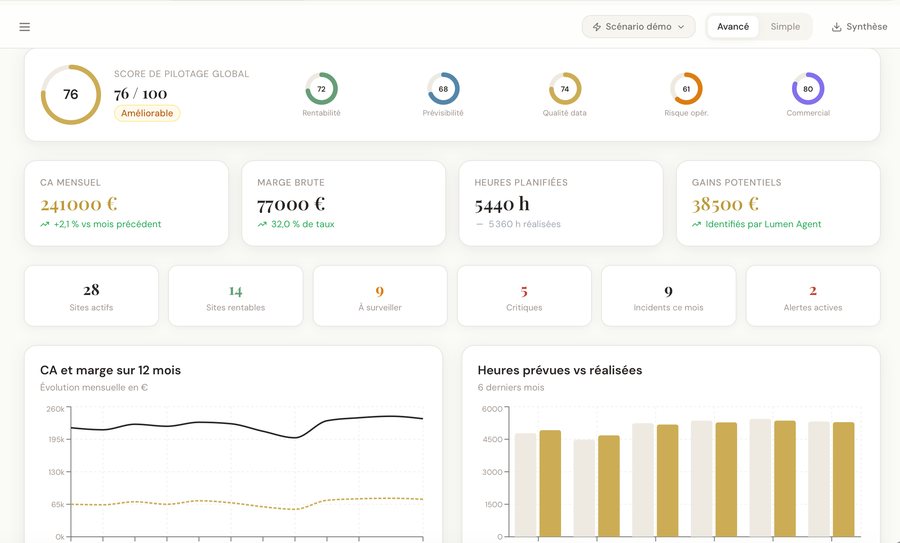Click the last gold bar in hours chart

click(x=844, y=479)
